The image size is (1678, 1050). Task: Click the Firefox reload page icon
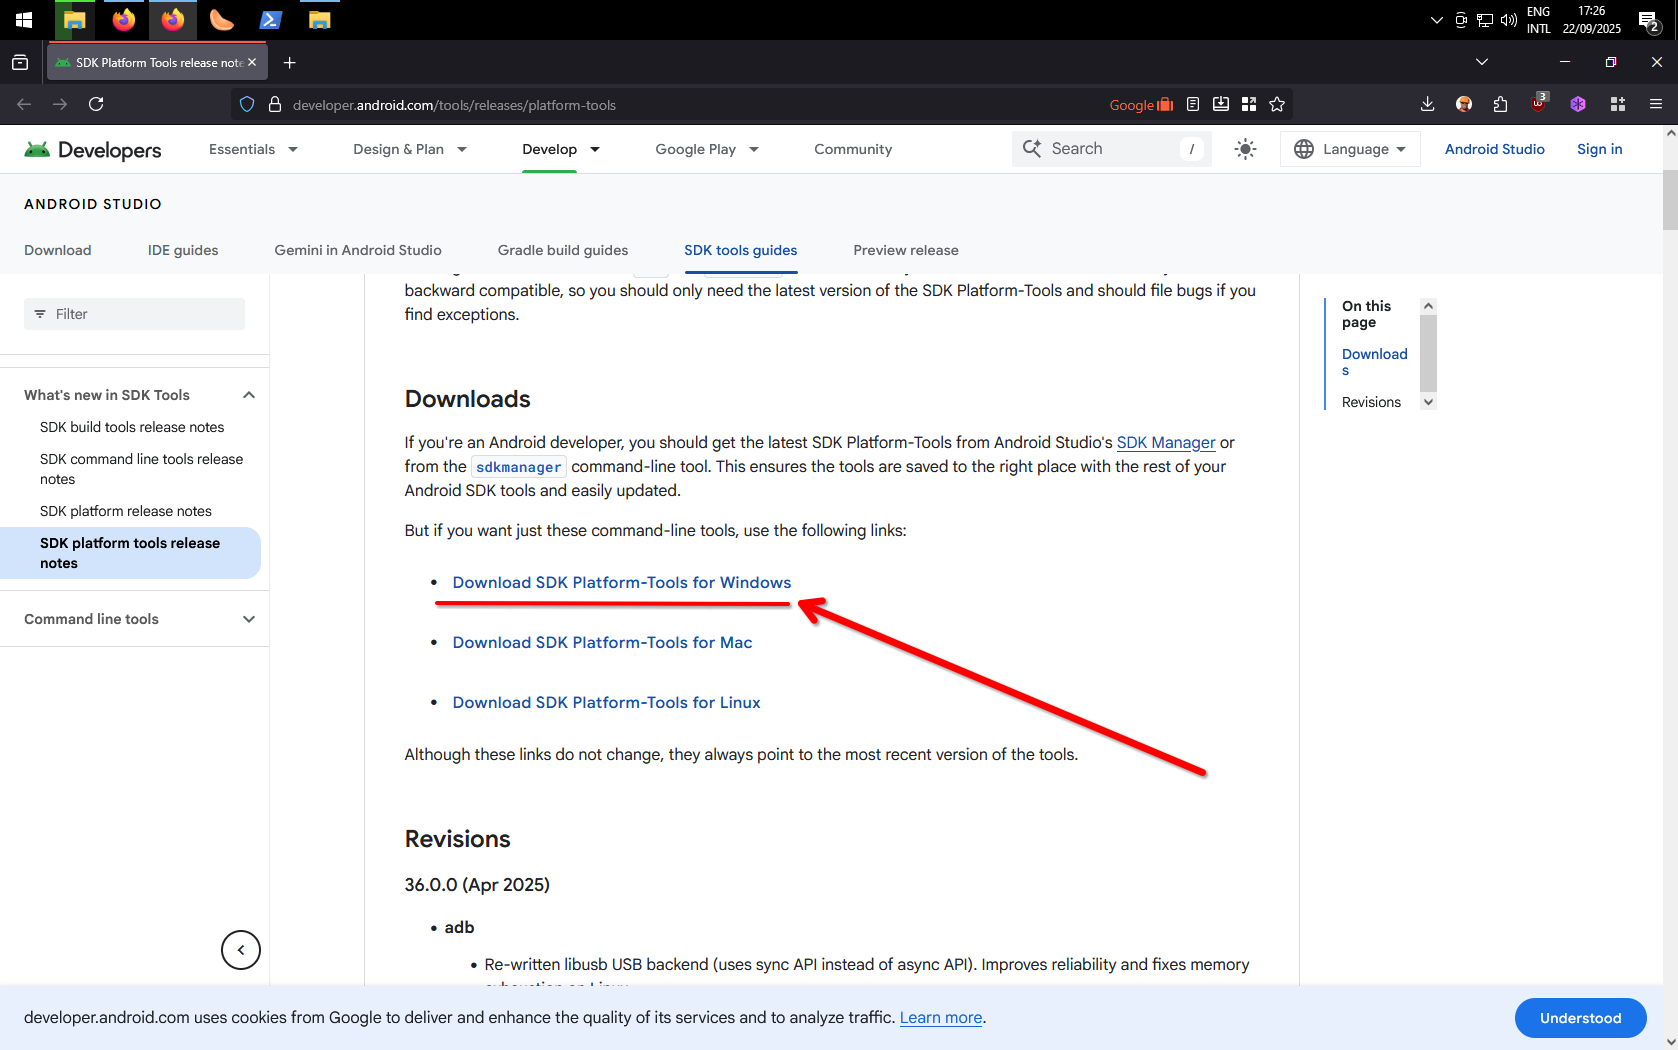click(96, 104)
